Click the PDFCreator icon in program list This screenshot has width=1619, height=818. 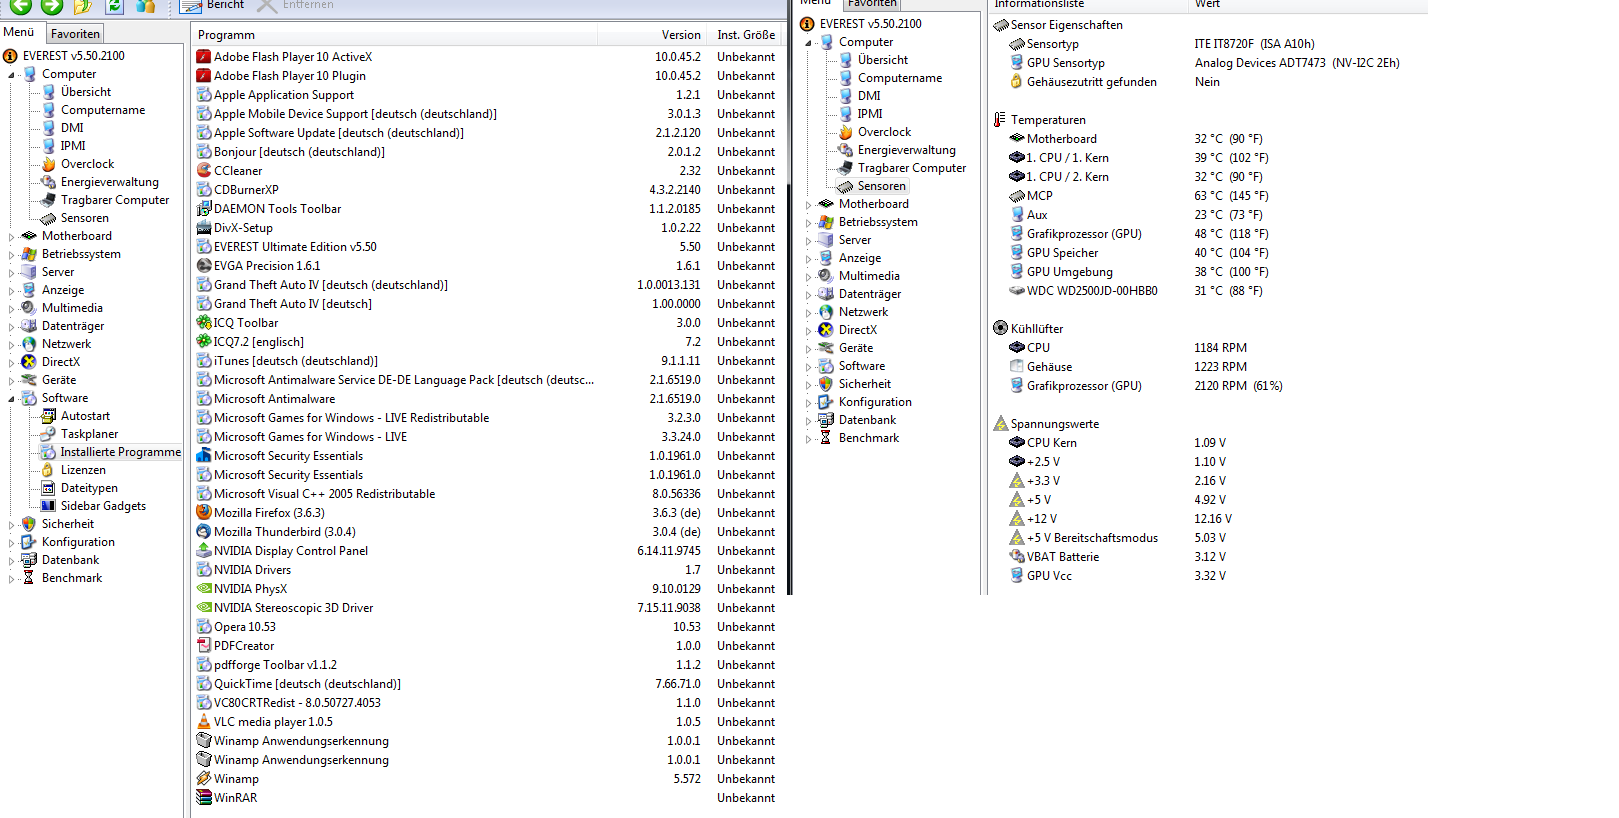(204, 646)
